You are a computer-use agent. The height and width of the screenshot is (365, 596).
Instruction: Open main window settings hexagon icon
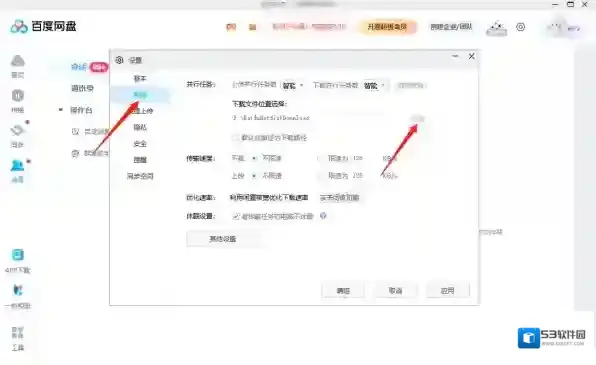[520, 27]
